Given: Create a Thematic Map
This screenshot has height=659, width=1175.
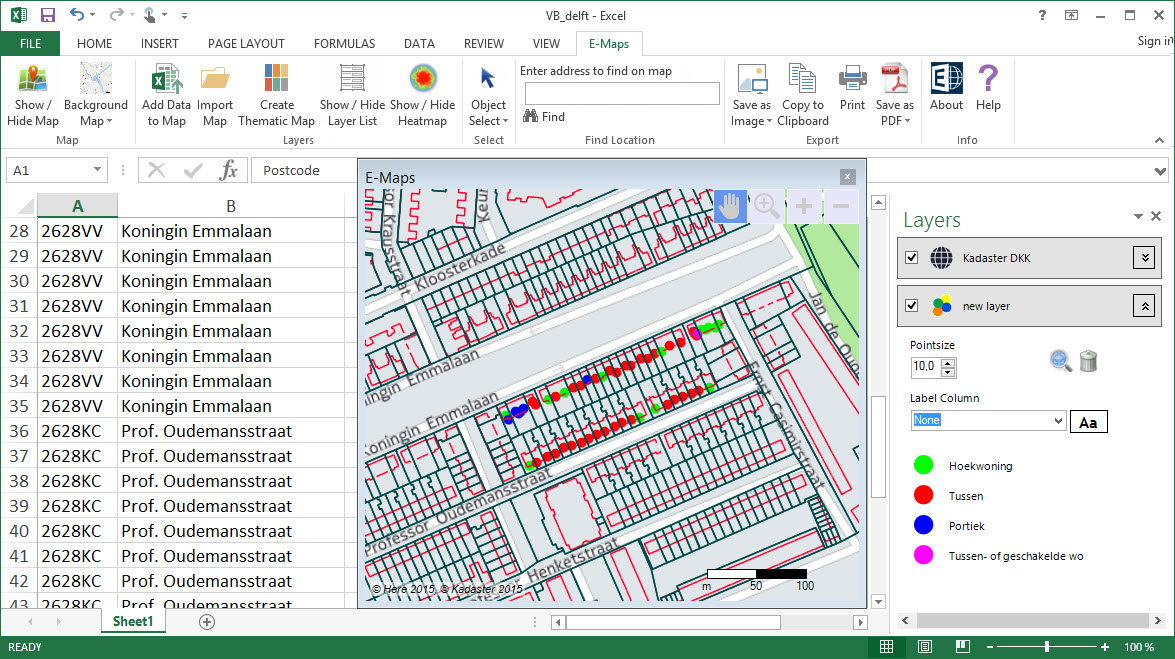Looking at the screenshot, I should [x=277, y=95].
